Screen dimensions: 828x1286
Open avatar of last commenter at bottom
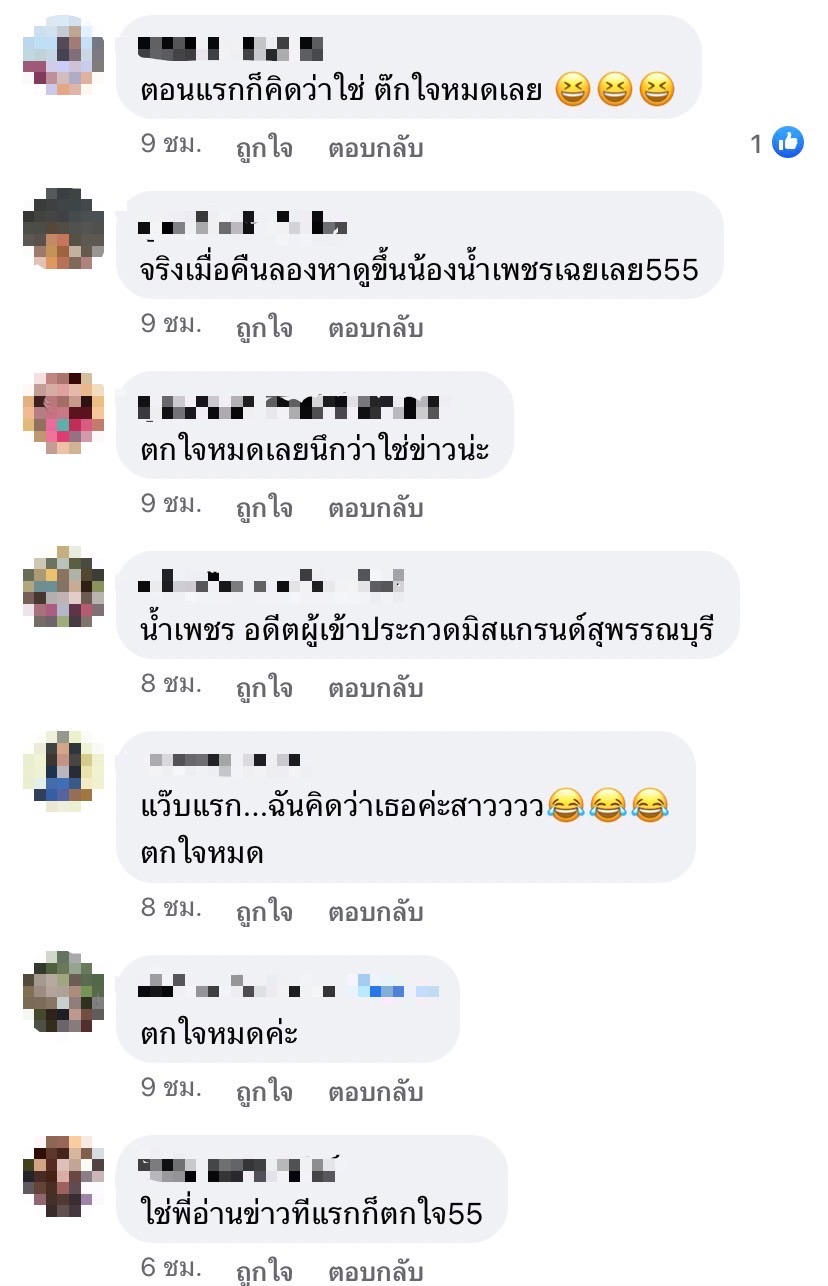pyautogui.click(x=64, y=1176)
